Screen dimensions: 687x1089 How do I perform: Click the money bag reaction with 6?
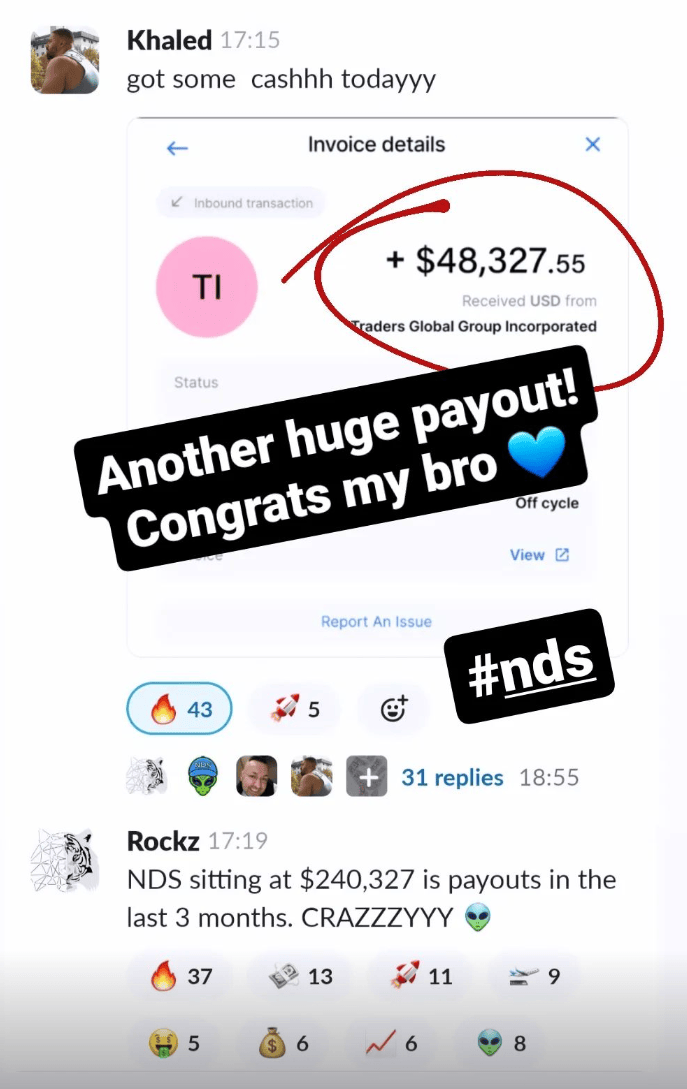point(283,1043)
